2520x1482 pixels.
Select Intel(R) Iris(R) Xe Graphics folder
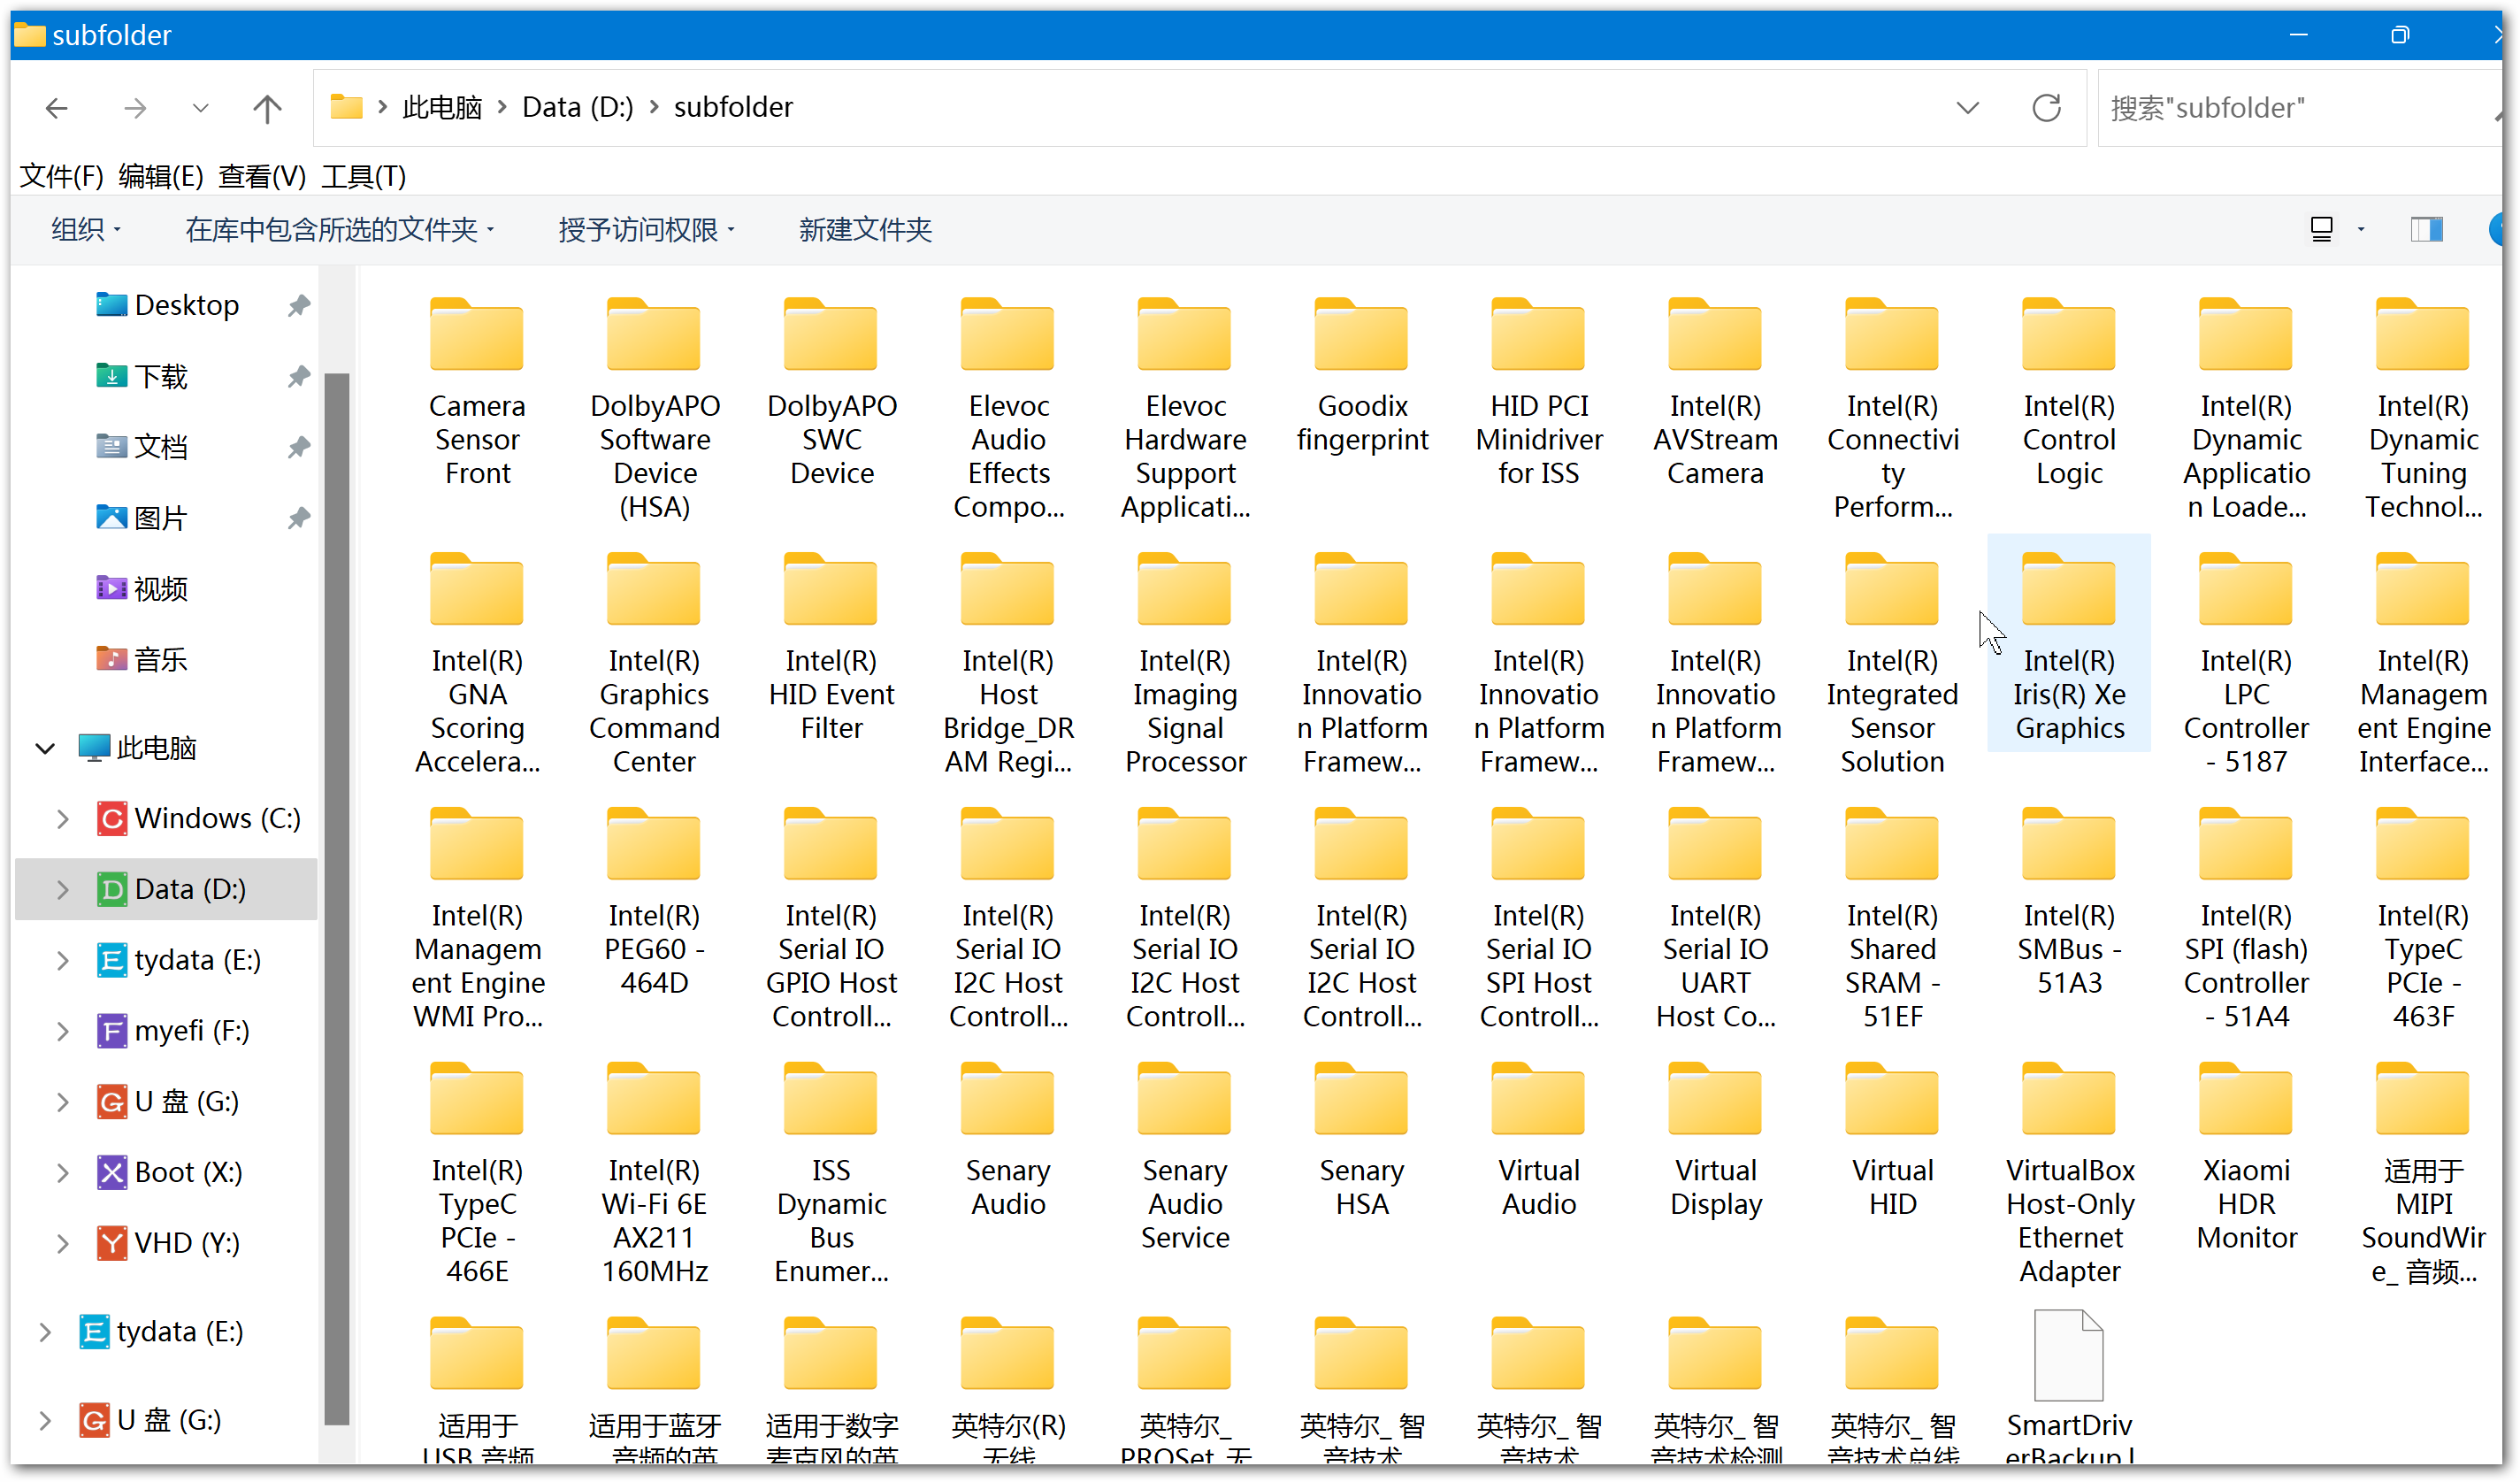[2069, 643]
